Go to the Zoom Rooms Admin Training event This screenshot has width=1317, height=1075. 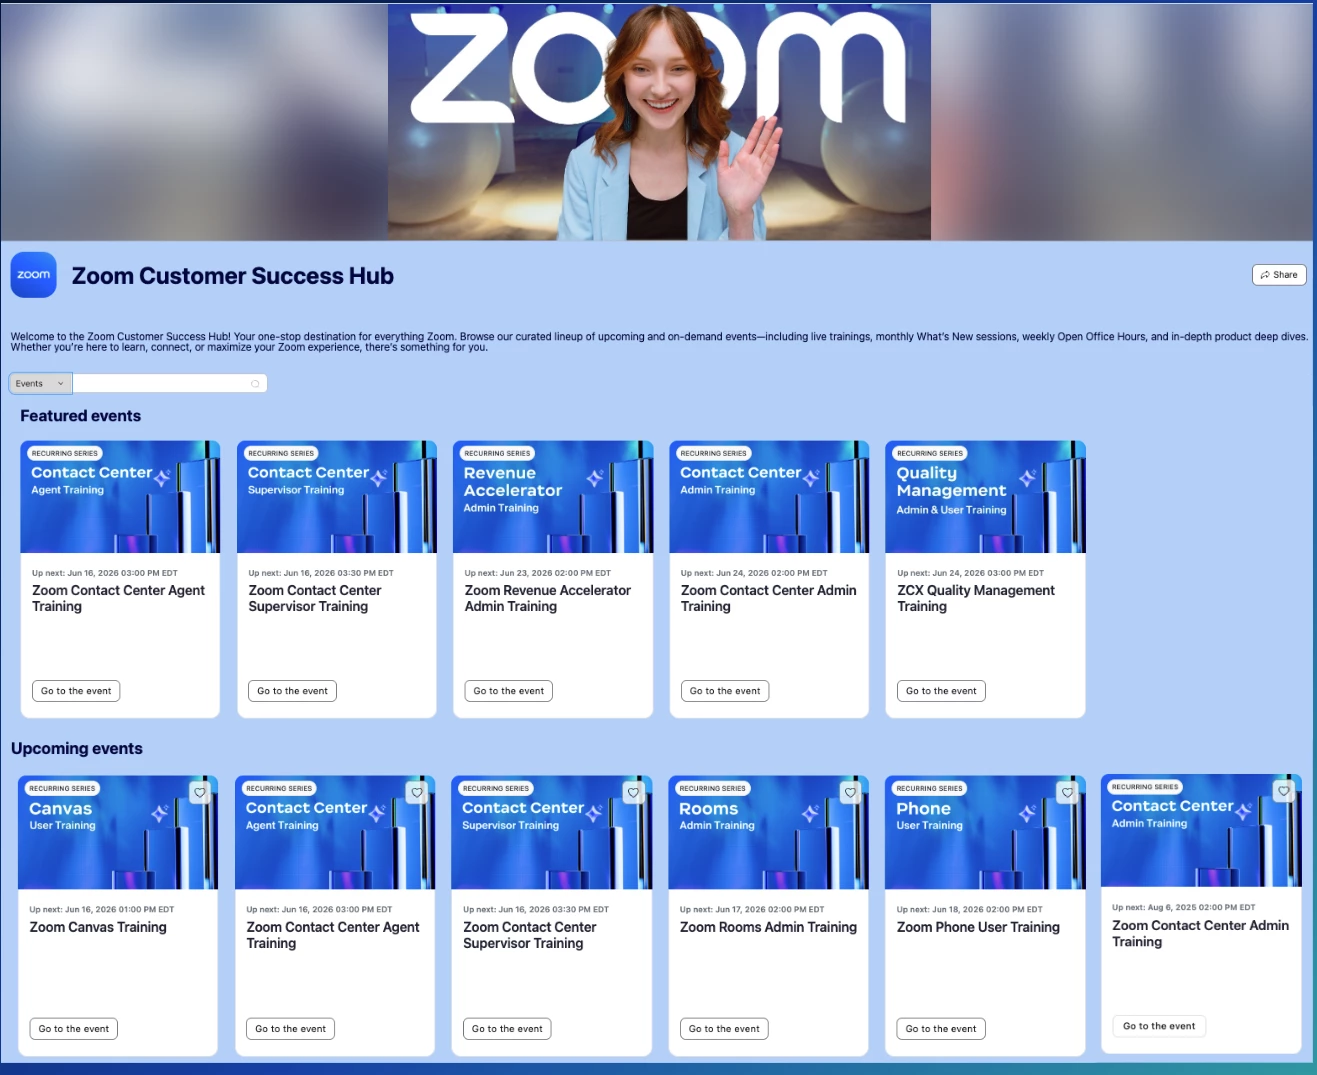724,1029
